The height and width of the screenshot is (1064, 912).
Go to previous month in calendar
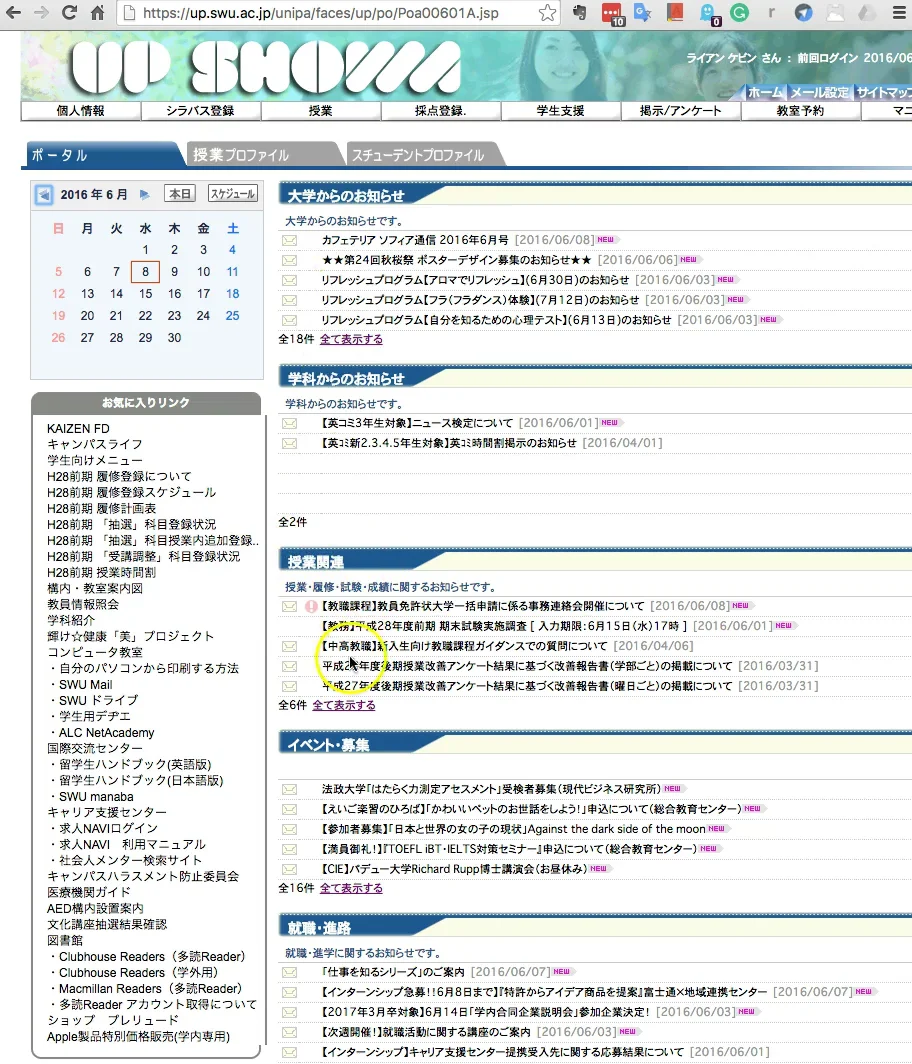pyautogui.click(x=44, y=195)
